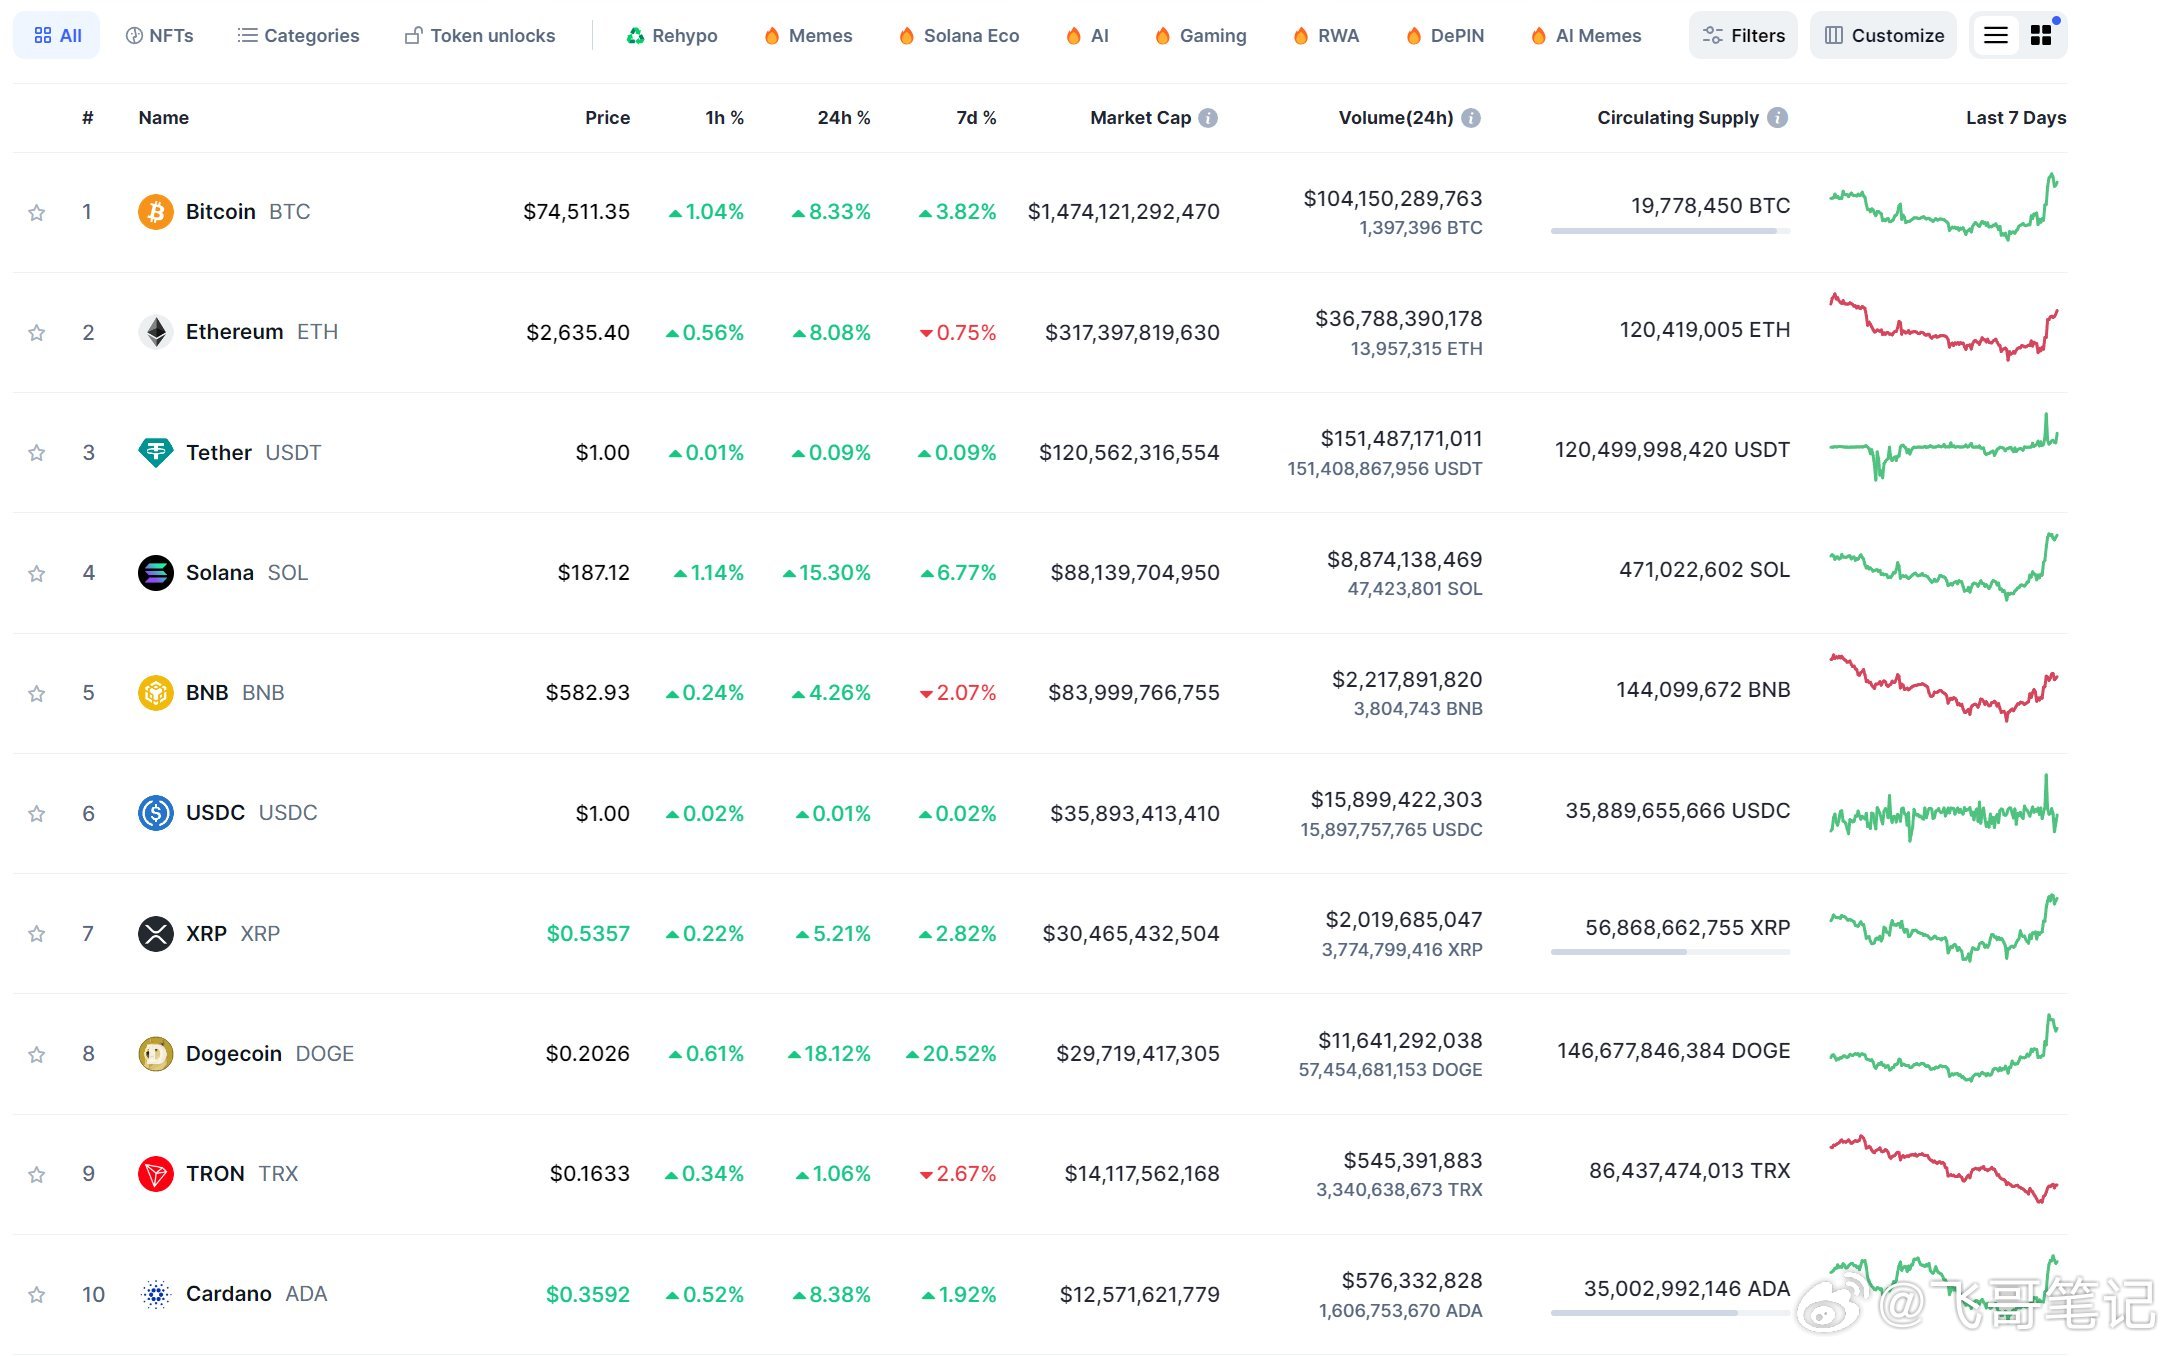
Task: Sort by Volume(24h) column header
Action: pos(1395,118)
